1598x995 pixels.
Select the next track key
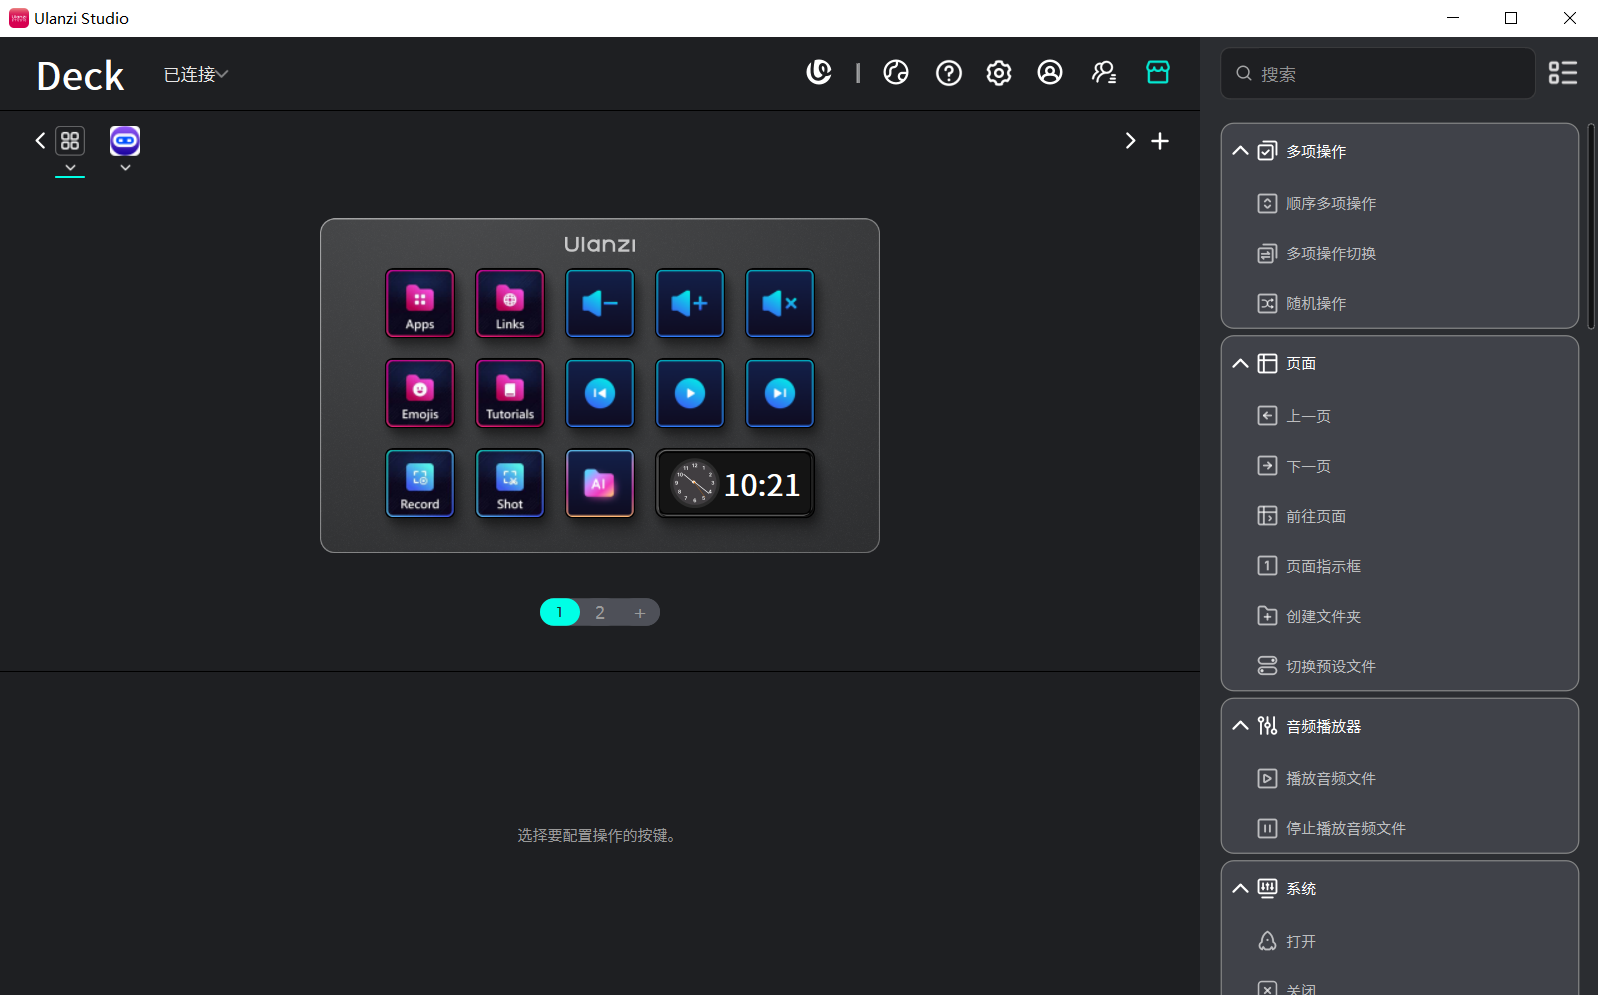pyautogui.click(x=780, y=393)
